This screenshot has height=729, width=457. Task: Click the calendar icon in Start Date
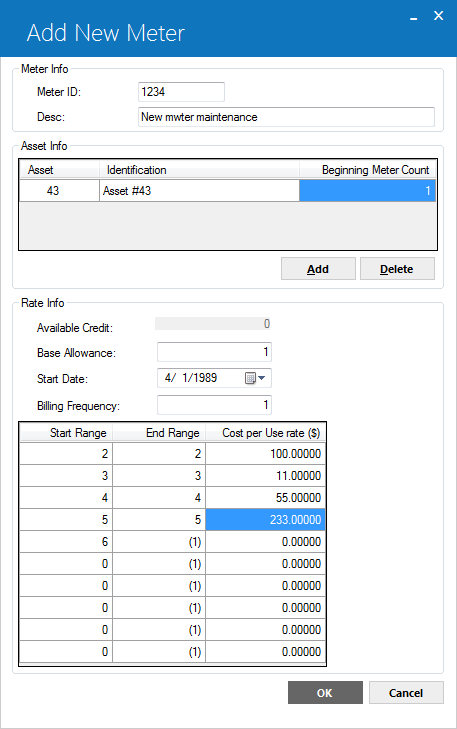(250, 378)
